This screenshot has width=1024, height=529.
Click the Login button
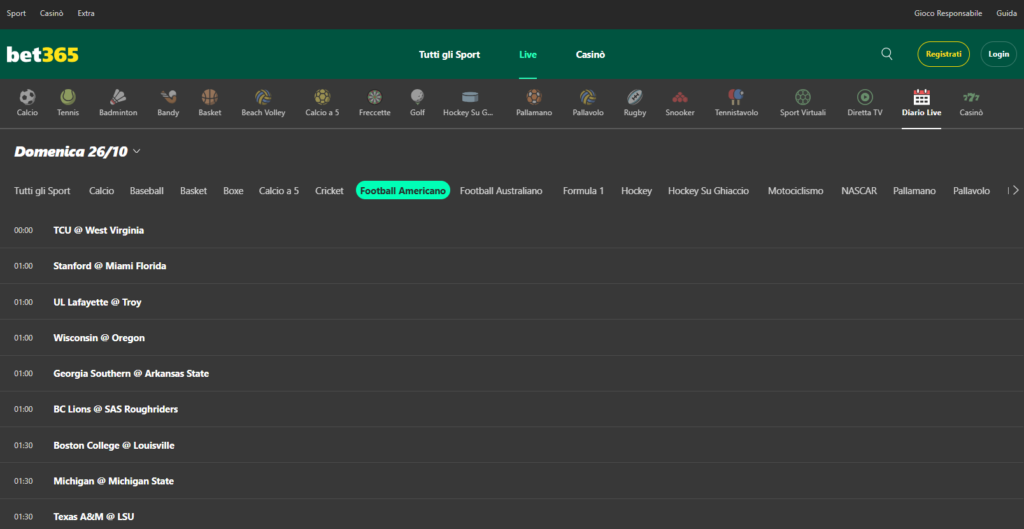[998, 54]
